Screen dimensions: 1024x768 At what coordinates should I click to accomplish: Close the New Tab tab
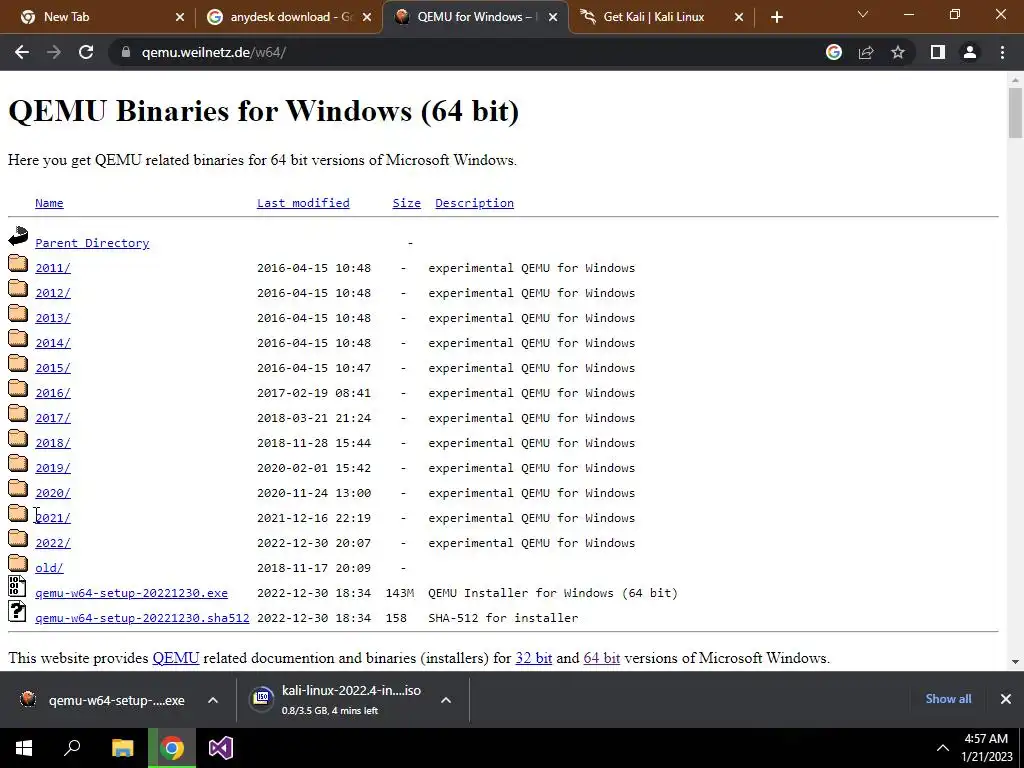pos(180,17)
